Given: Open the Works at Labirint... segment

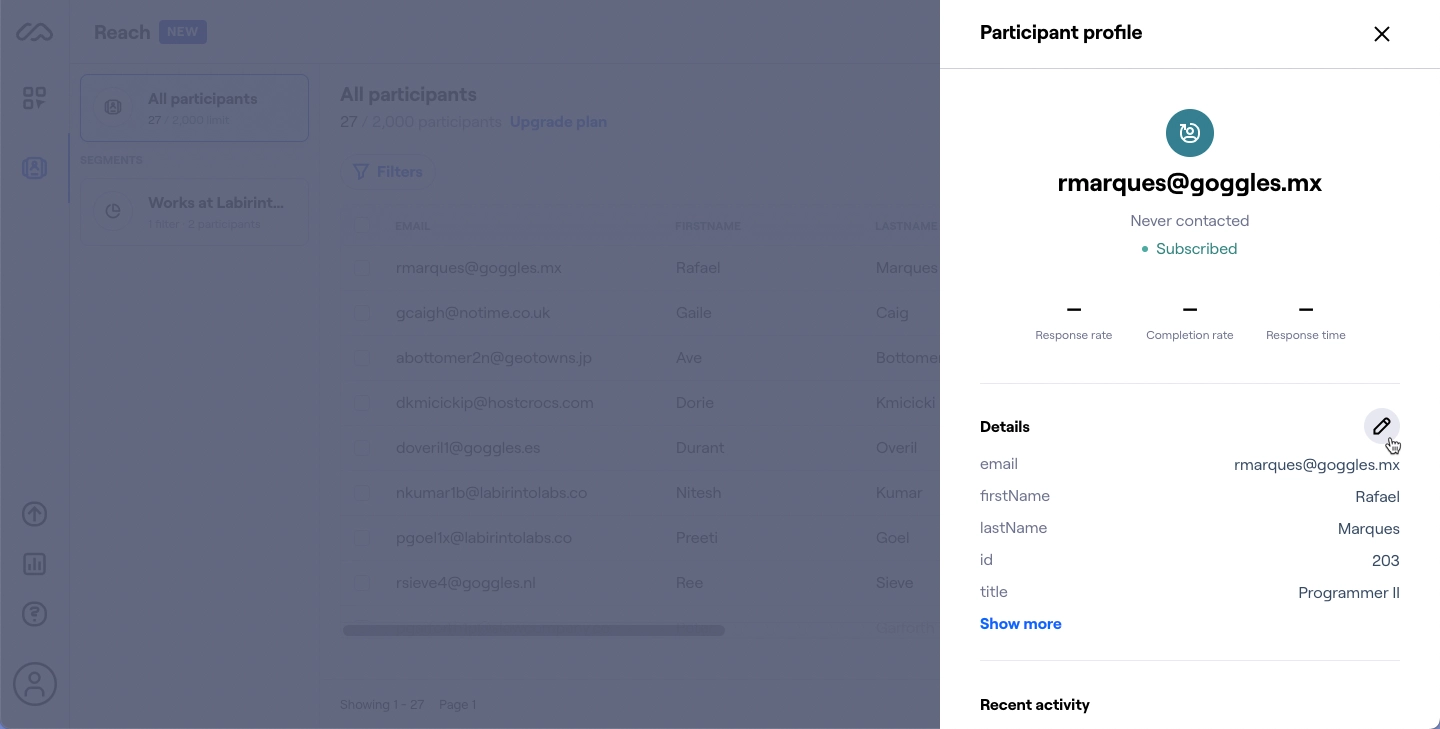Looking at the screenshot, I should point(194,211).
